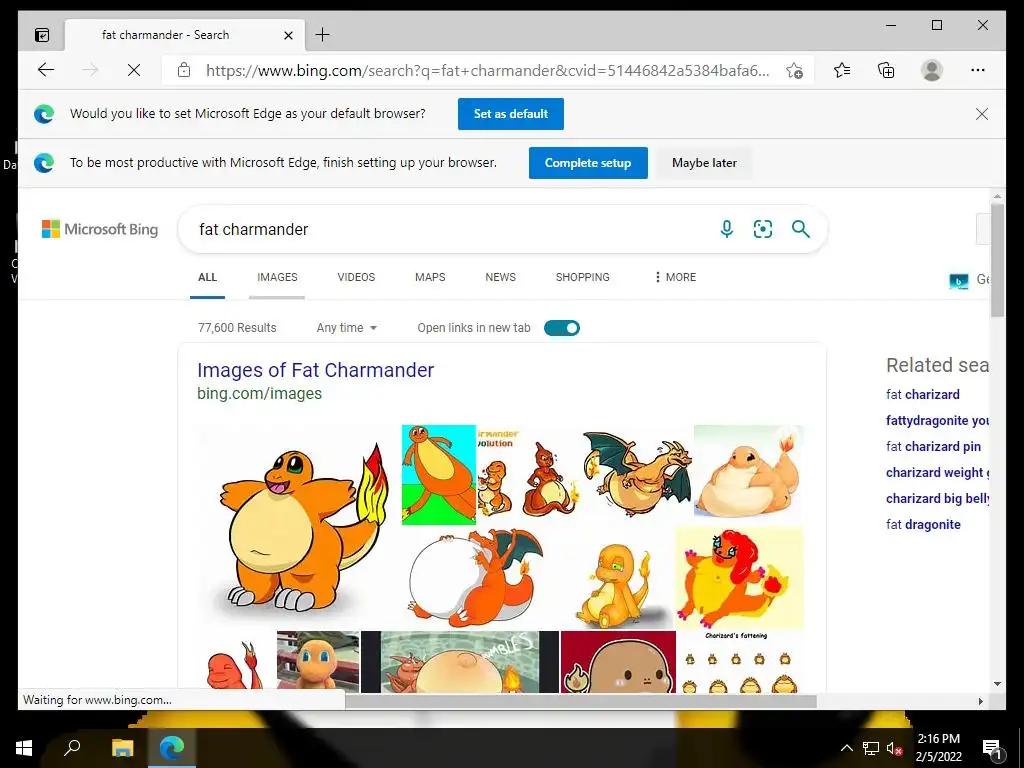
Task: Toggle Open links in new tab switch
Action: (x=562, y=328)
